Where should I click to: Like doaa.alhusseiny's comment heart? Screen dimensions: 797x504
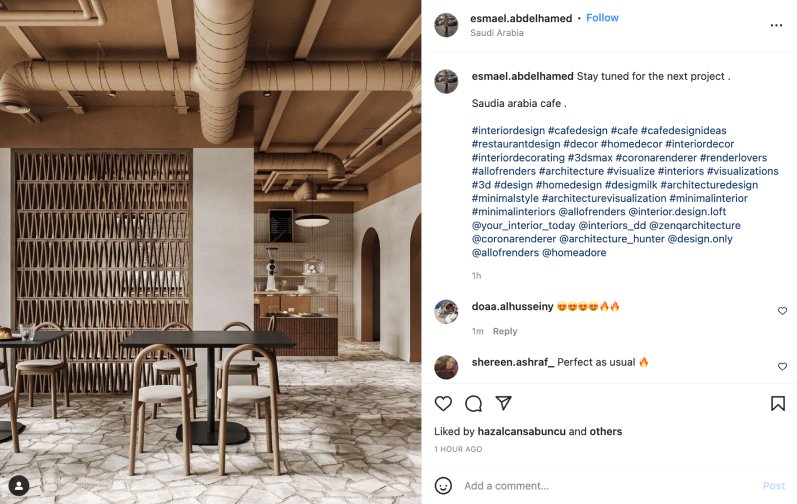pyautogui.click(x=782, y=311)
